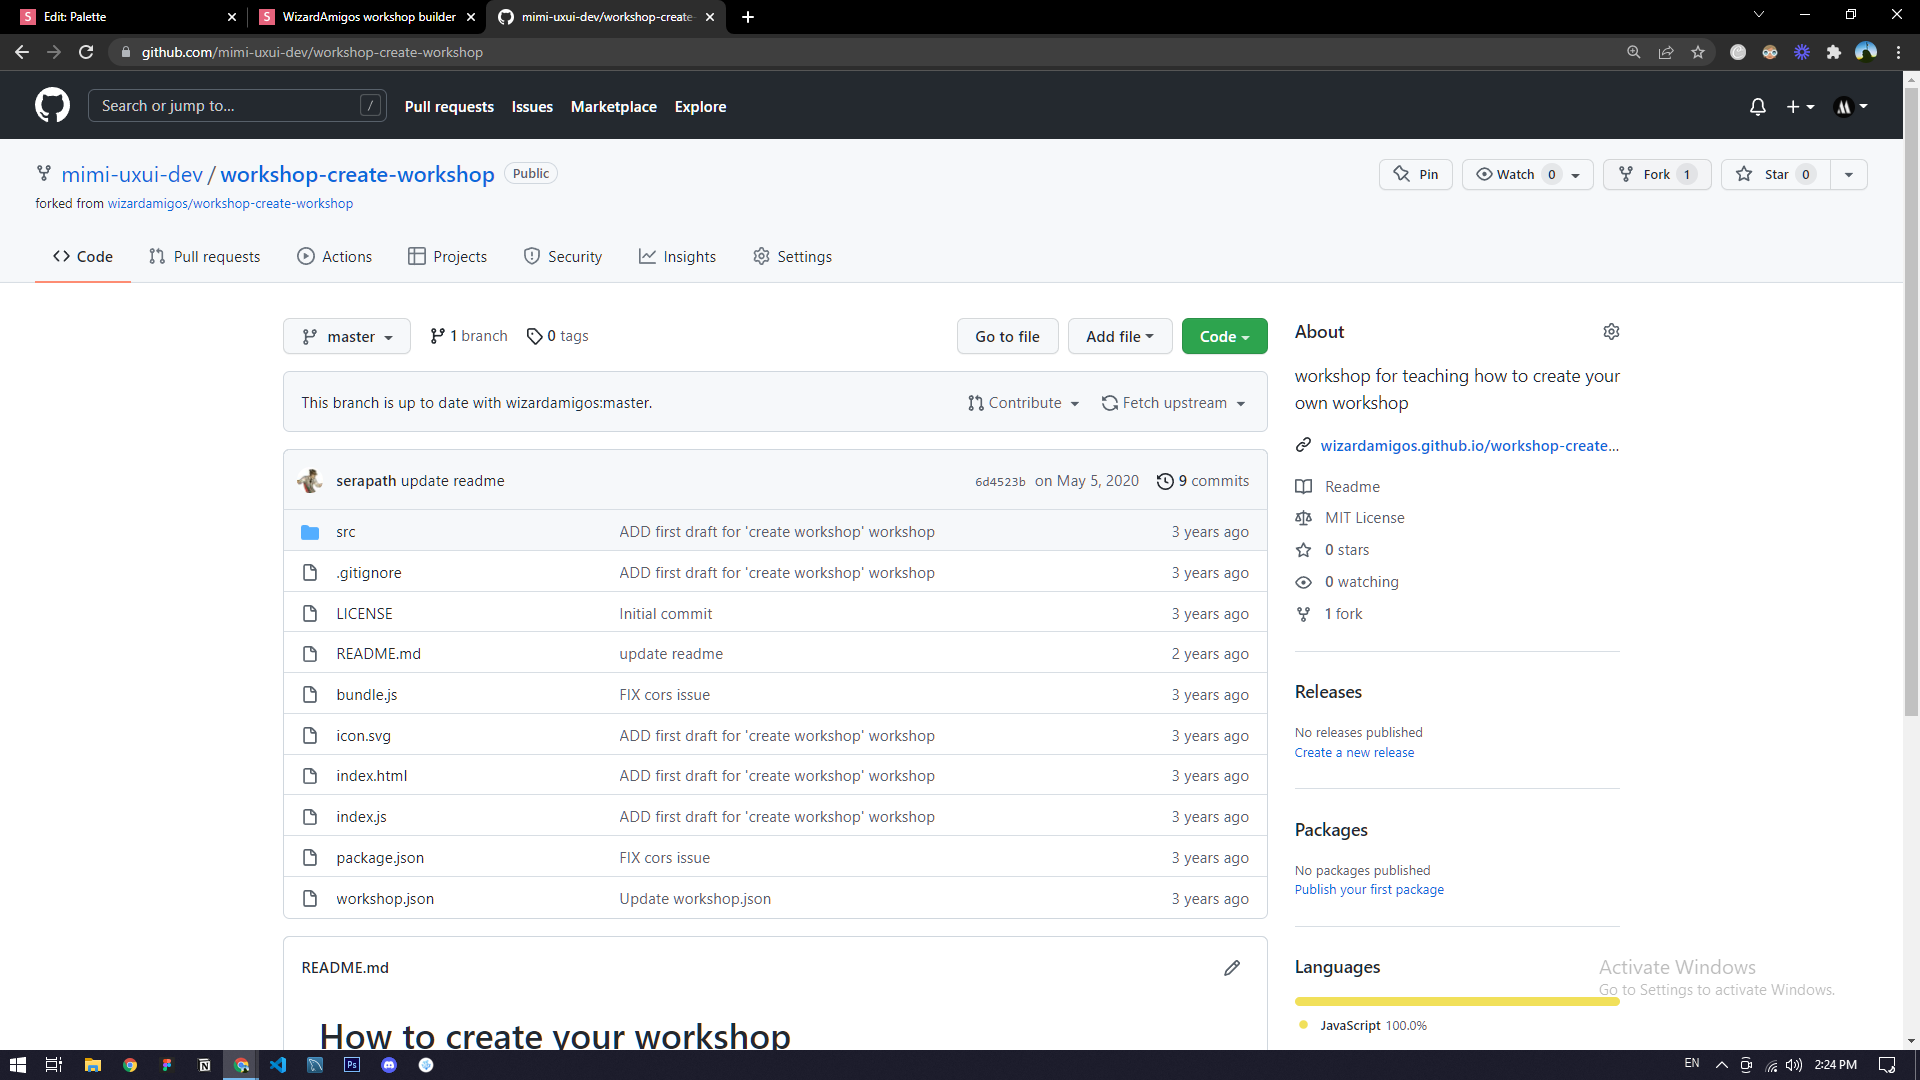1920x1080 pixels.
Task: Toggle Watch on the repository
Action: coord(1514,174)
